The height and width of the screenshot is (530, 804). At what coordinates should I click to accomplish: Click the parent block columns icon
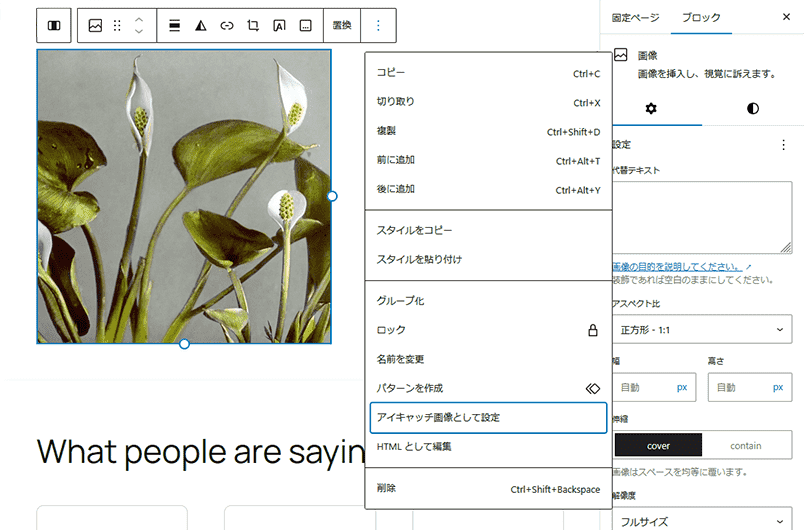click(54, 26)
